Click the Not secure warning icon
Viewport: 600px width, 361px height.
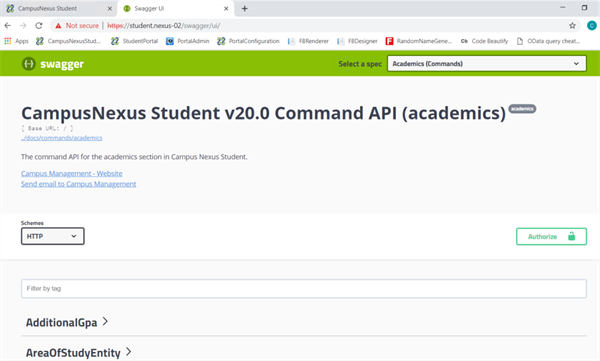(58, 26)
